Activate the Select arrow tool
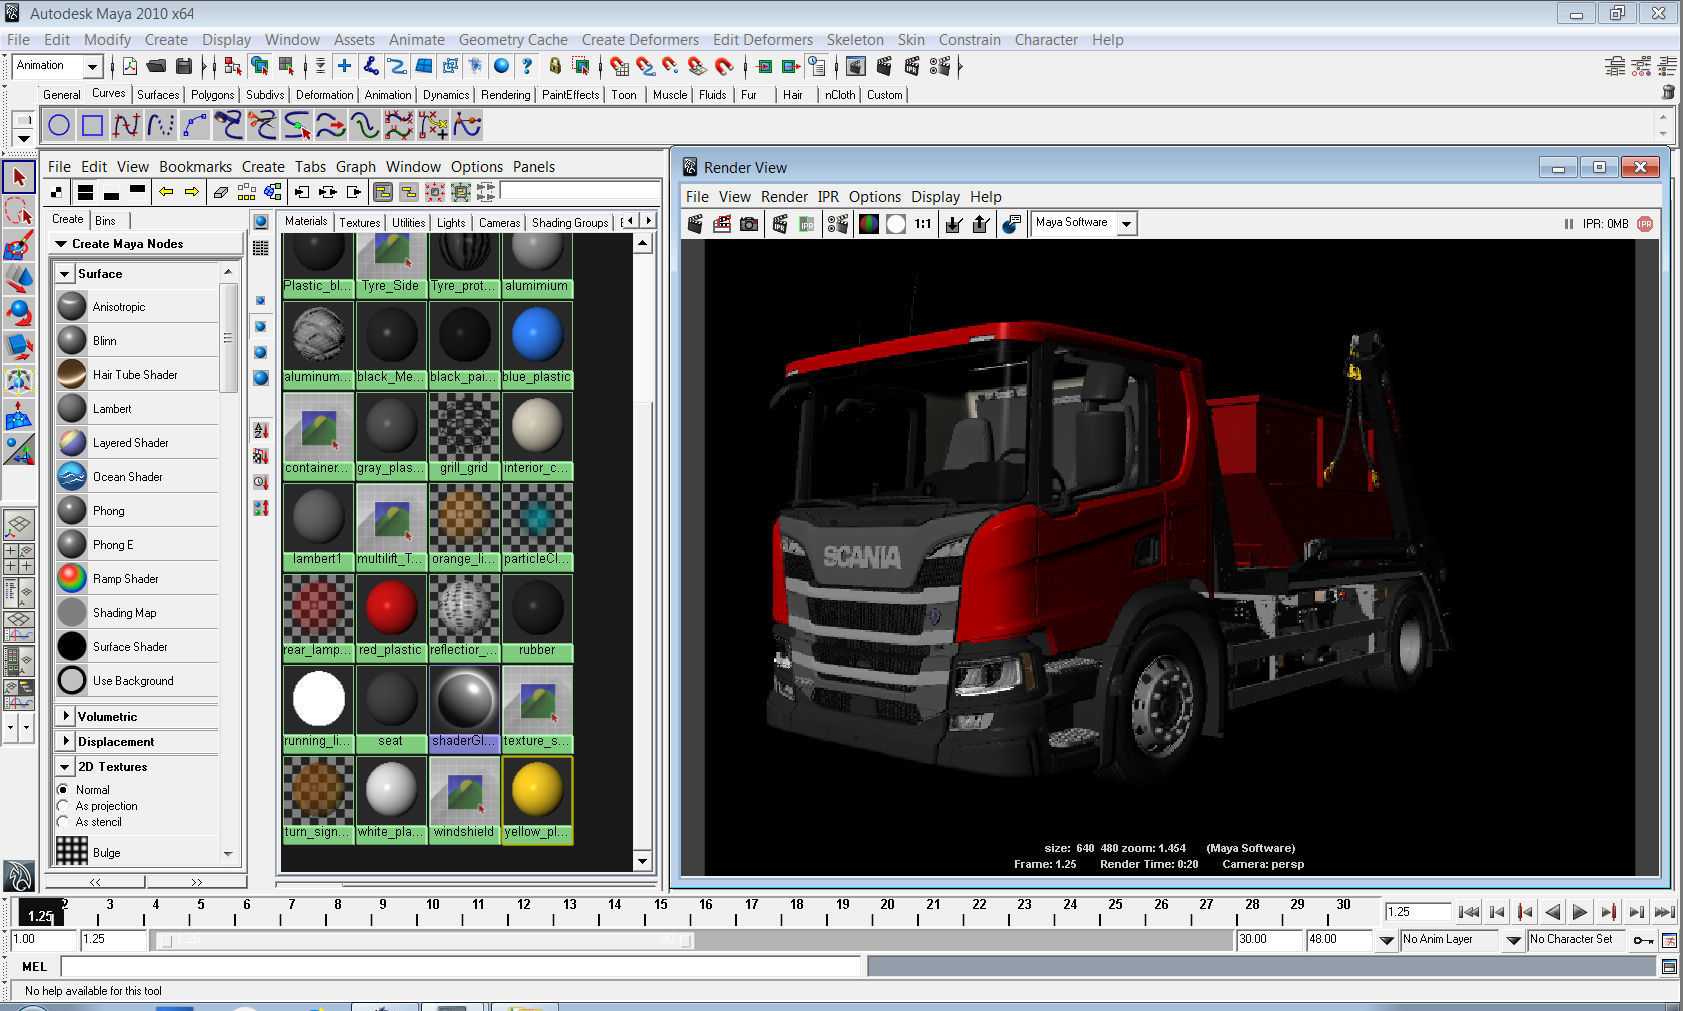The height and width of the screenshot is (1011, 1683). (x=18, y=178)
